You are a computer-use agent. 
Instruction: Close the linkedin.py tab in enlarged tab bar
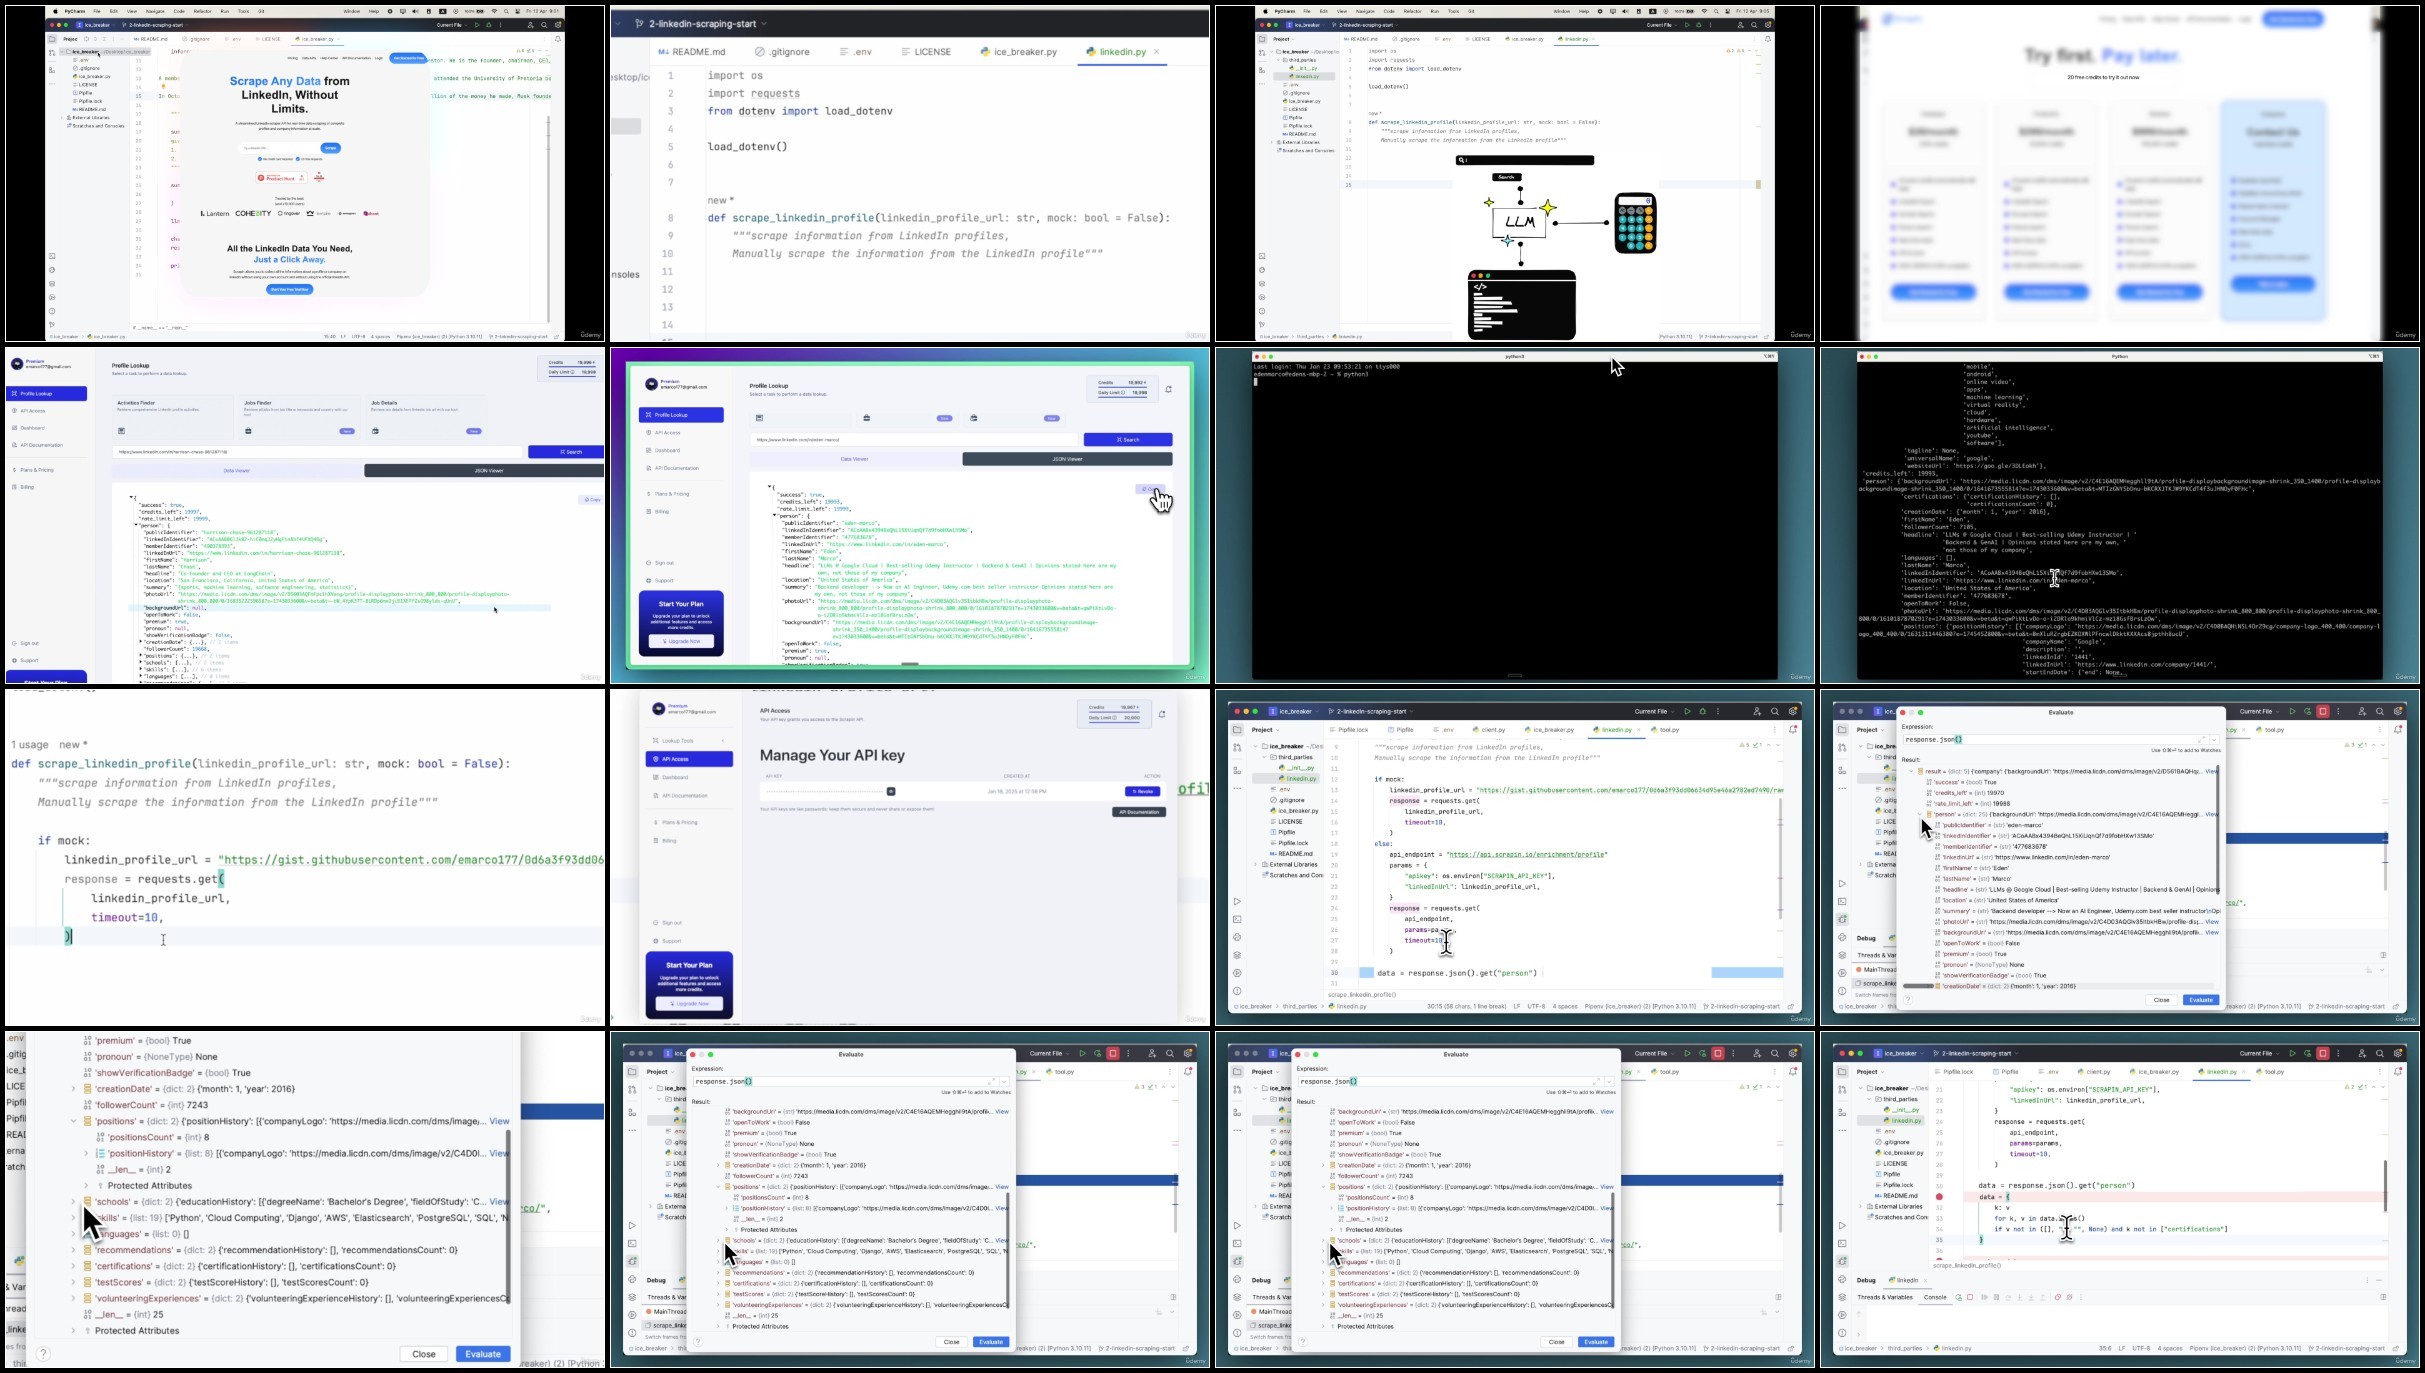(x=1157, y=52)
